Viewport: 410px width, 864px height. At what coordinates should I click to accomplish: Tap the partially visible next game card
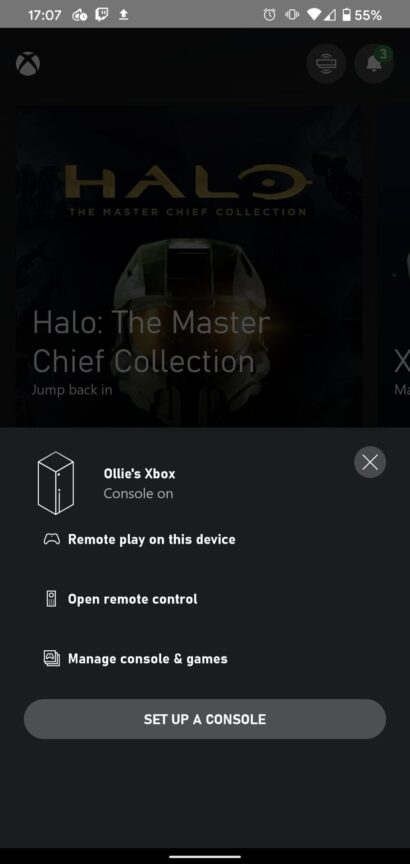point(393,264)
